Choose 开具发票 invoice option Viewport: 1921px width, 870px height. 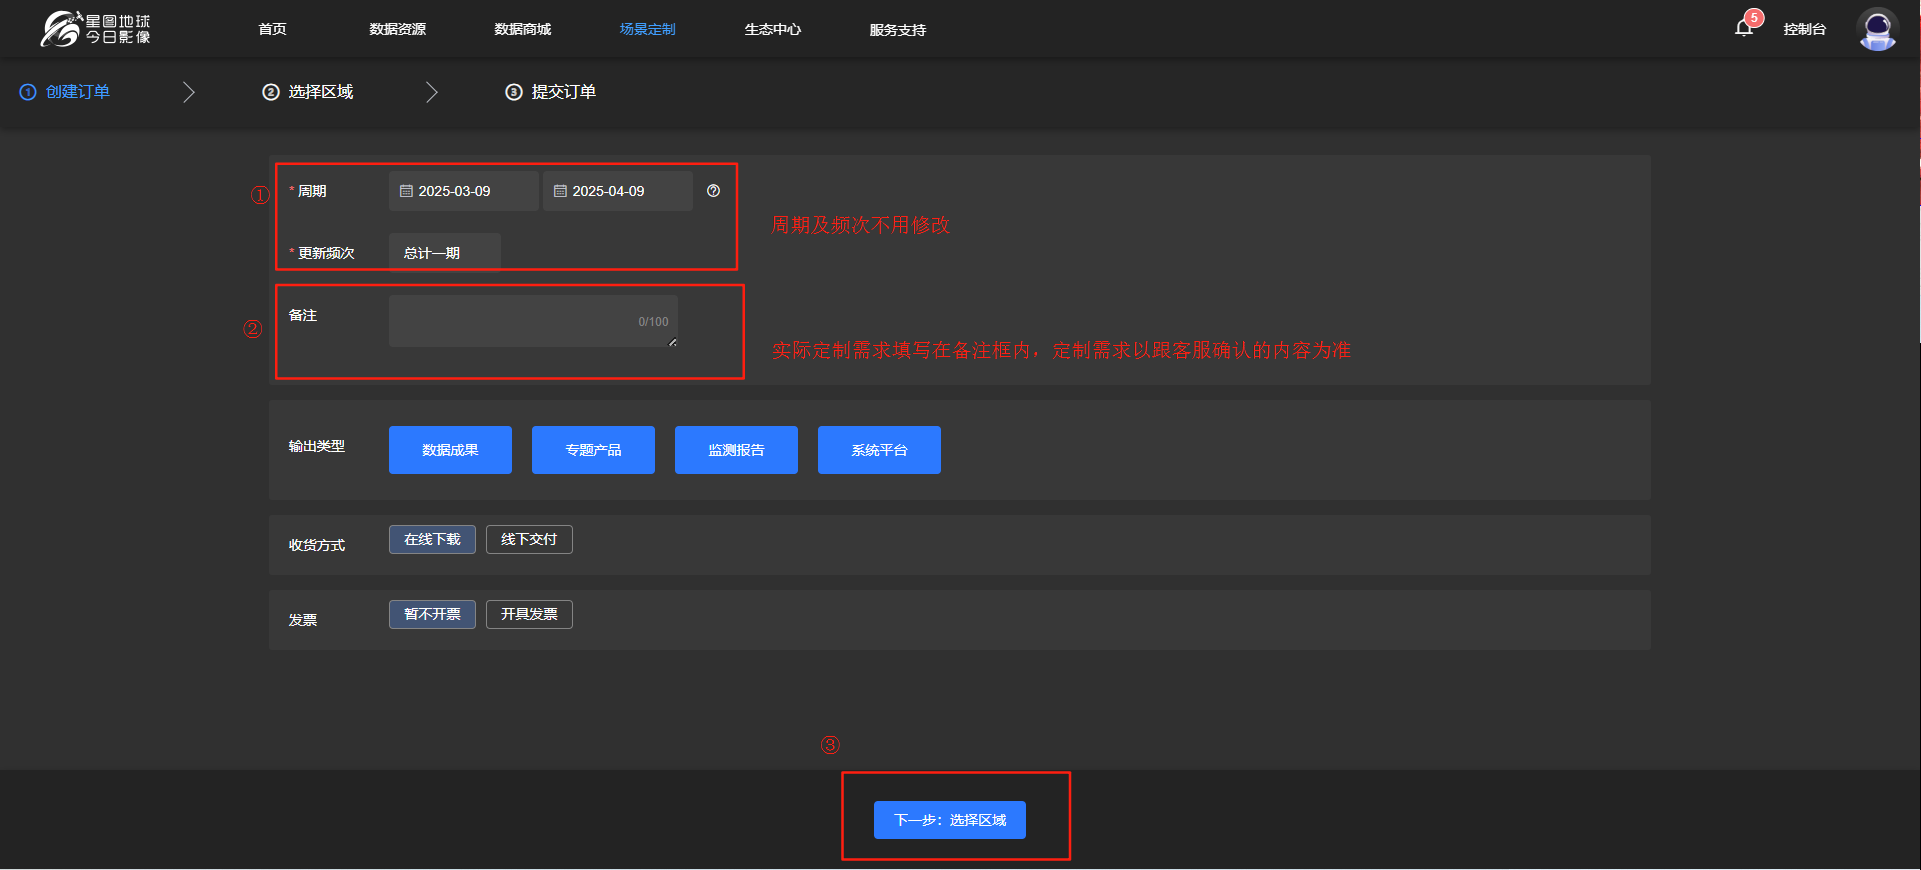coord(529,615)
